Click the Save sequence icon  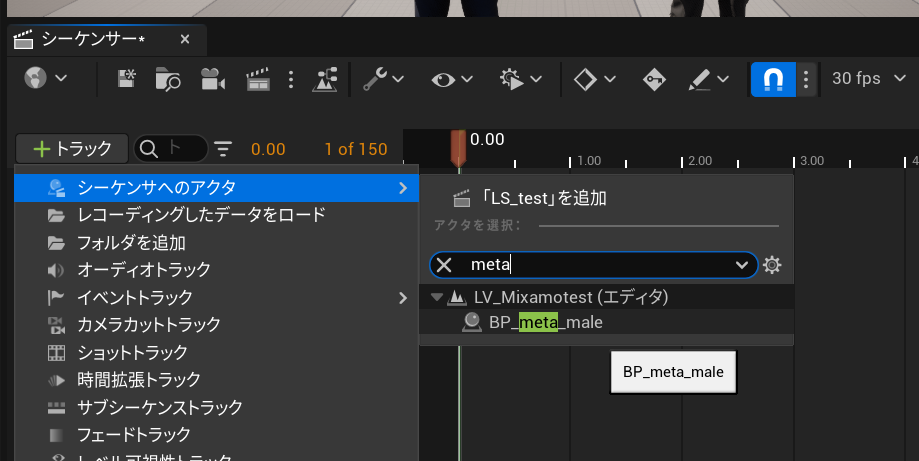[x=127, y=79]
